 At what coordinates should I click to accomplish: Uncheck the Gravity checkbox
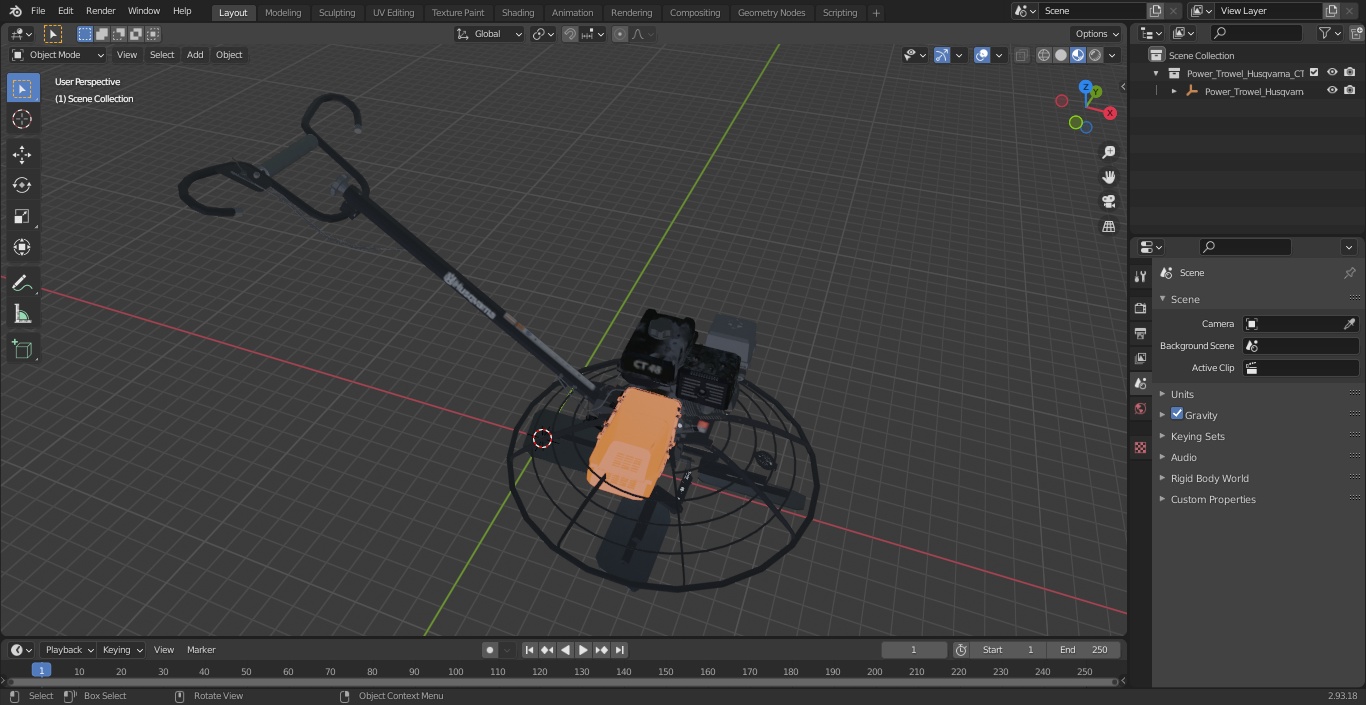pyautogui.click(x=1177, y=414)
